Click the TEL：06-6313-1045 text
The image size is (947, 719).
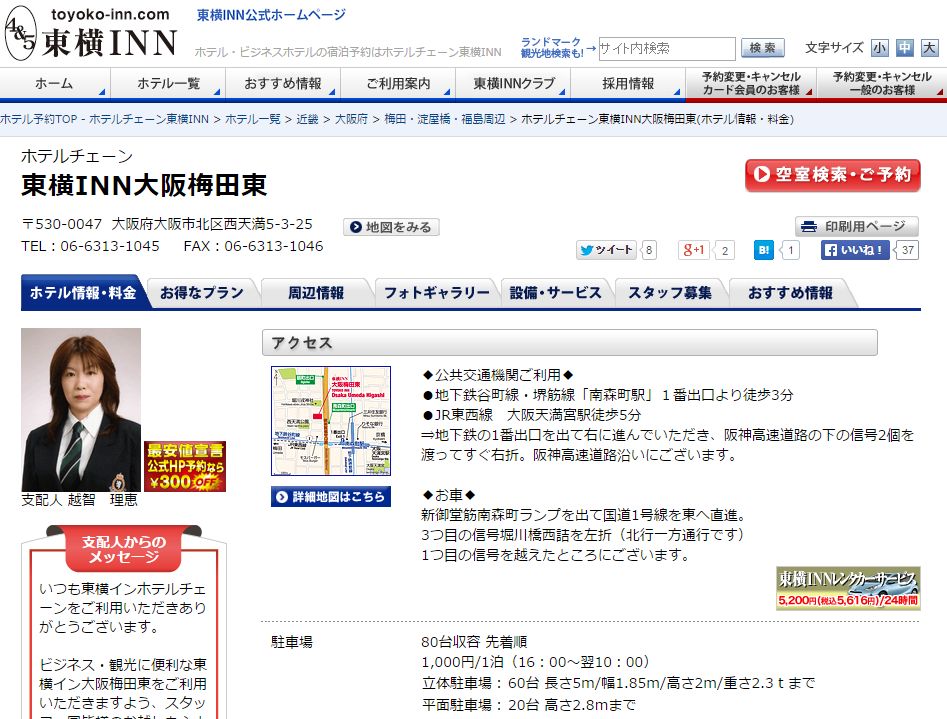pos(91,246)
